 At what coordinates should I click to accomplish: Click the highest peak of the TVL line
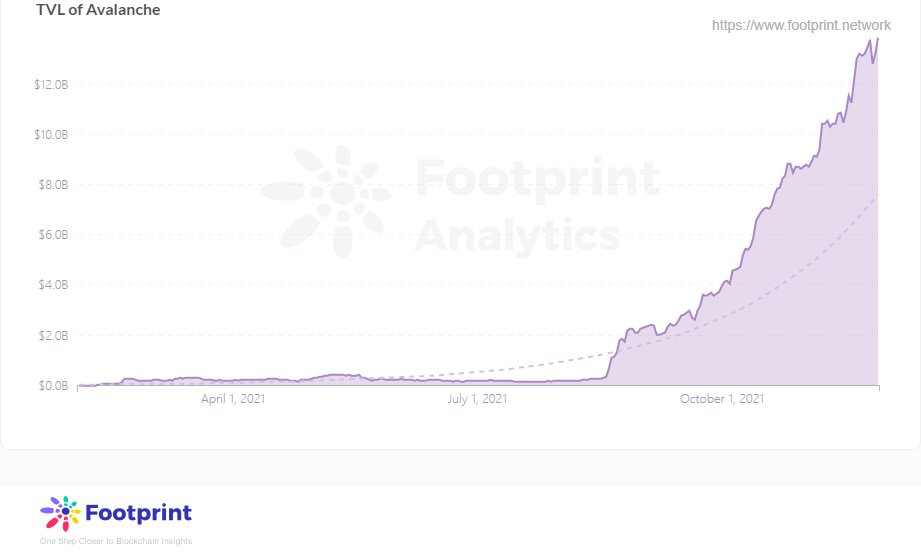pos(877,39)
